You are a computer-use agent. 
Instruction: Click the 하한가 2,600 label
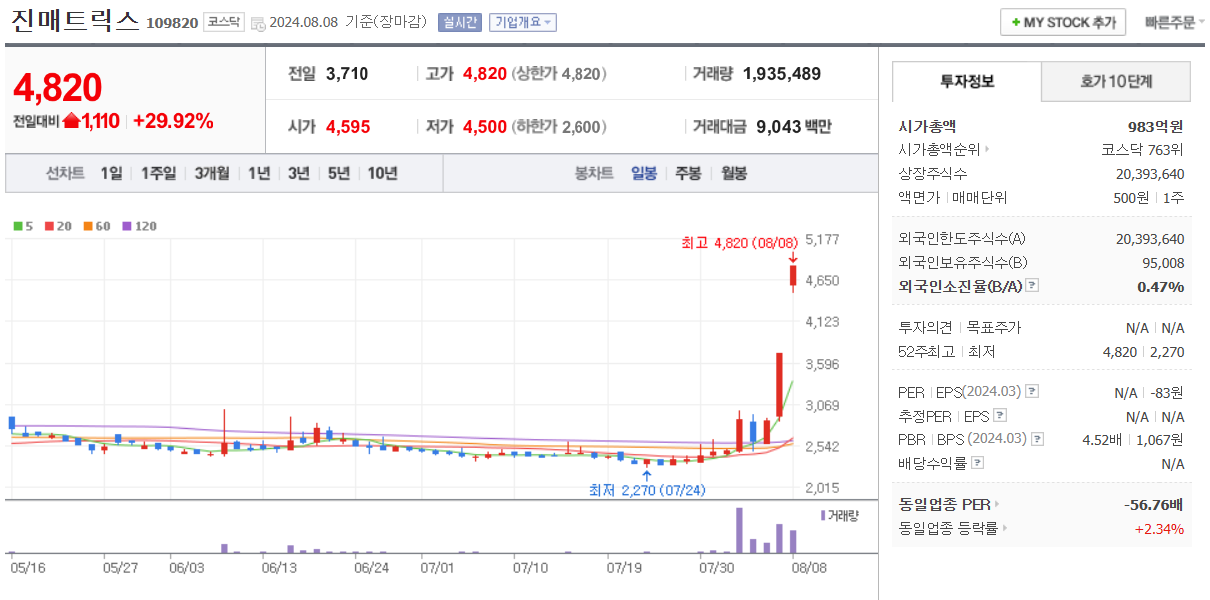559,127
